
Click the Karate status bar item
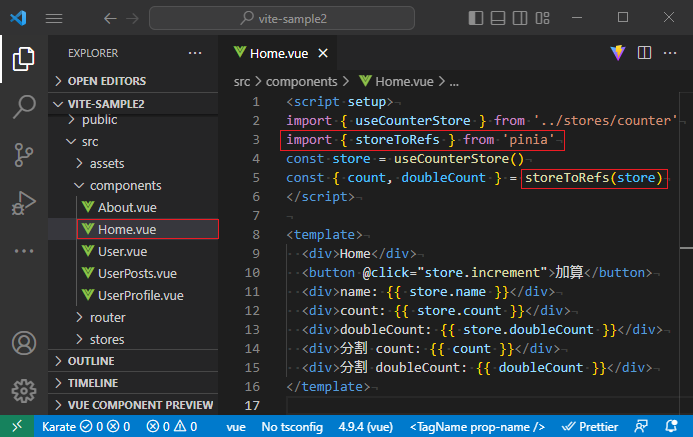(x=86, y=426)
